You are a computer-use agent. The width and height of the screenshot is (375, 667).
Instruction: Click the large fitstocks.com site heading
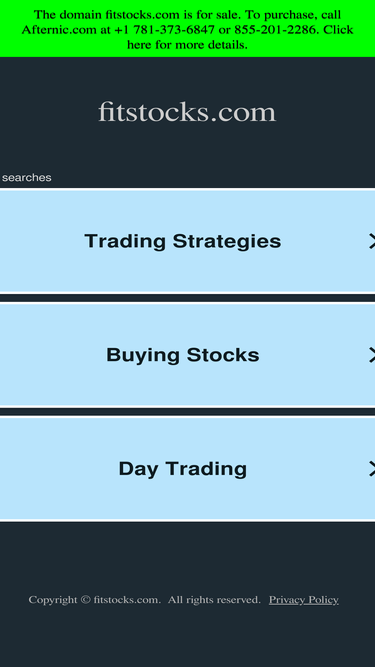point(187,112)
